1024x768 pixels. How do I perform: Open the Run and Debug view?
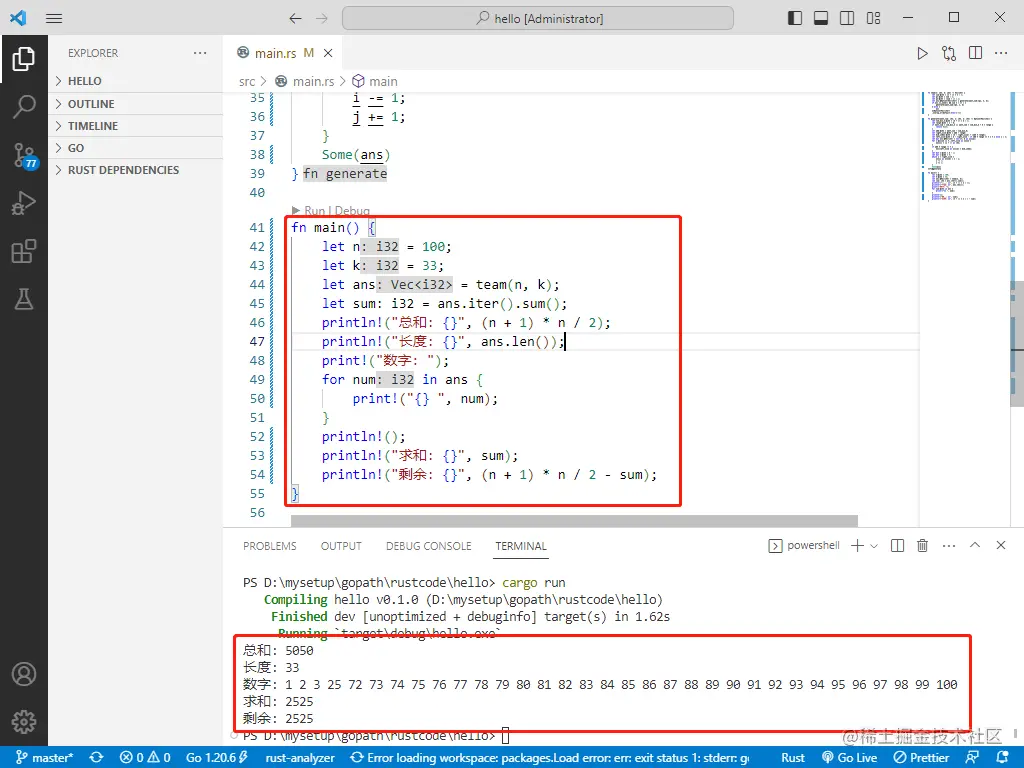pyautogui.click(x=24, y=203)
